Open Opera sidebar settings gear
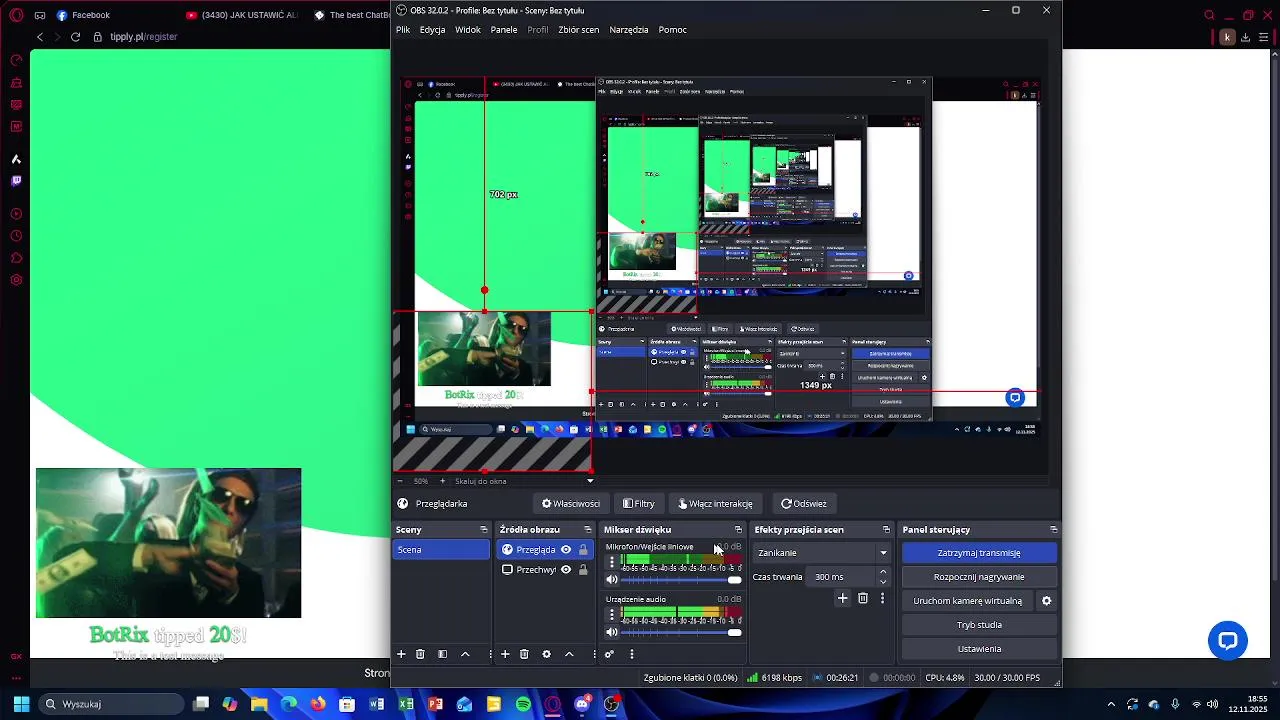The image size is (1280, 720). 16,279
